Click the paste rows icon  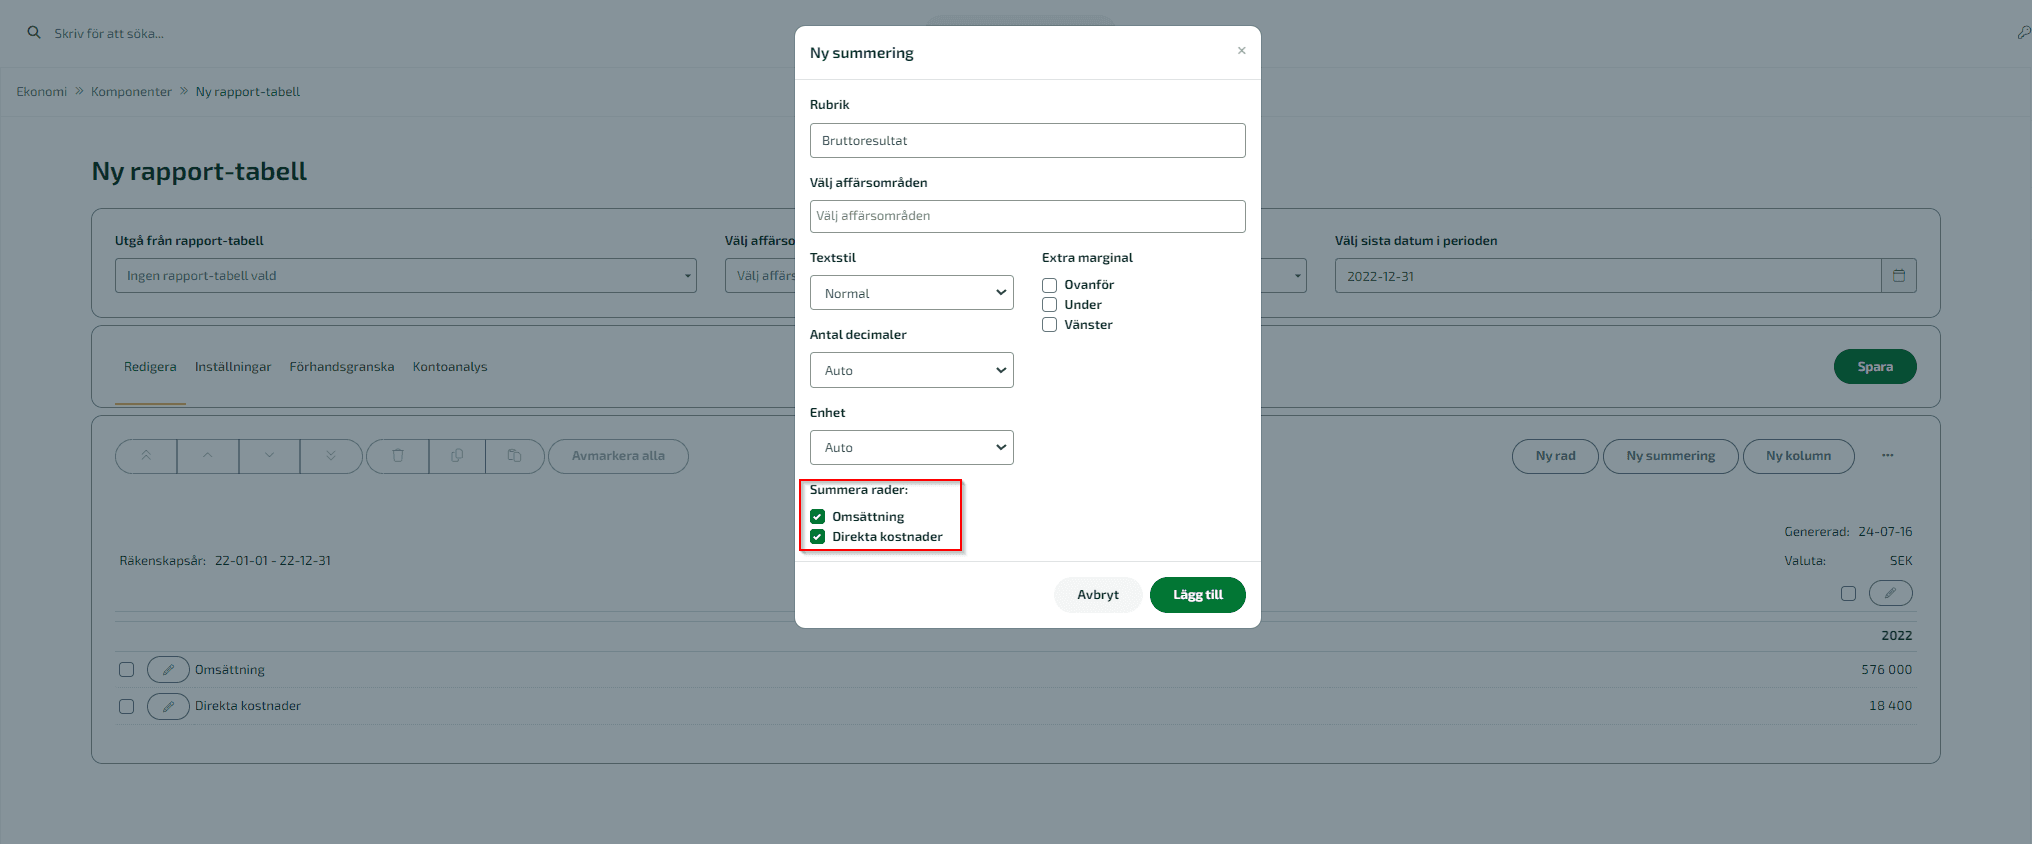tap(515, 456)
